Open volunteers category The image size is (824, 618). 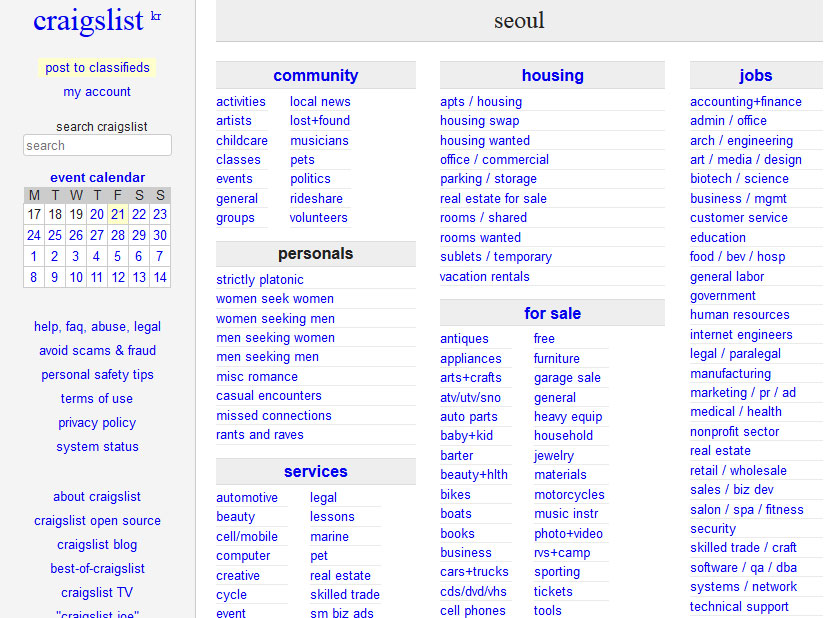[x=318, y=218]
